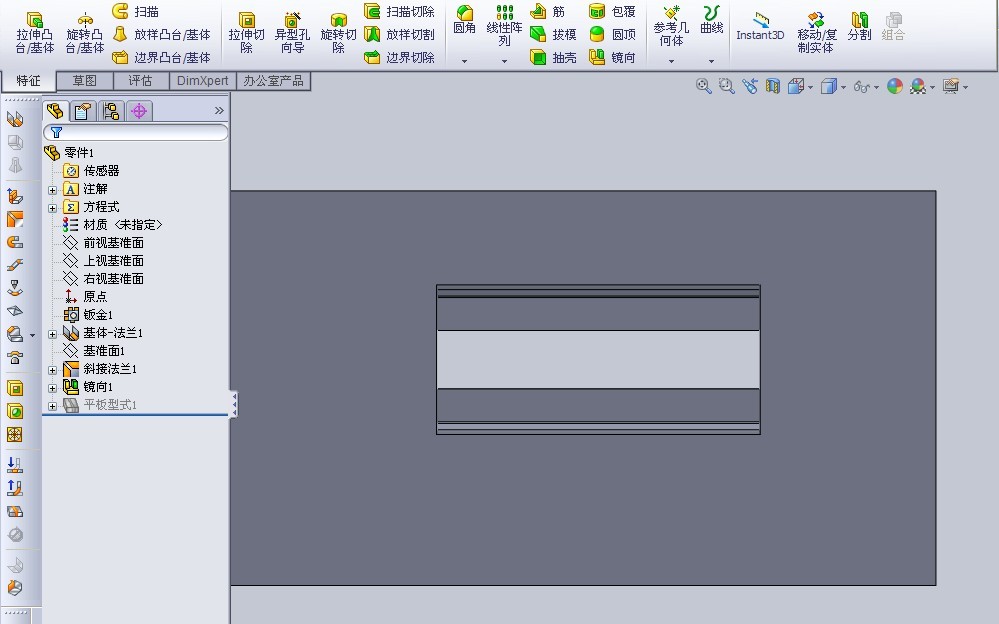Select the Edge Flange tool in left toolbar
The width and height of the screenshot is (999, 624).
click(x=15, y=196)
